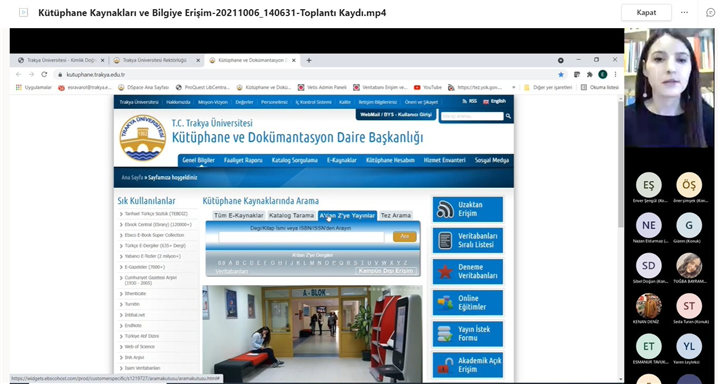Open the browser extensions puzzle icon
This screenshot has width=719, height=384.
[590, 74]
